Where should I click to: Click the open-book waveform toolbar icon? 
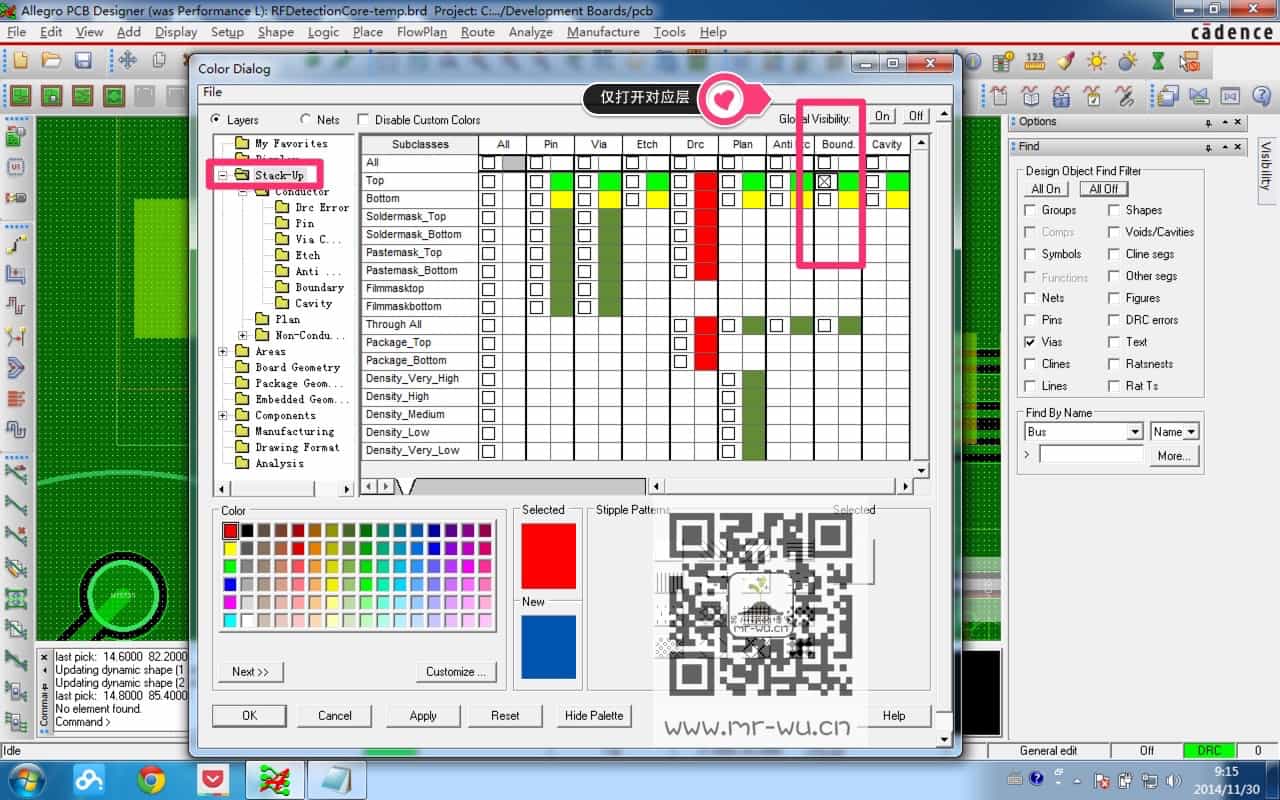coord(1031,96)
